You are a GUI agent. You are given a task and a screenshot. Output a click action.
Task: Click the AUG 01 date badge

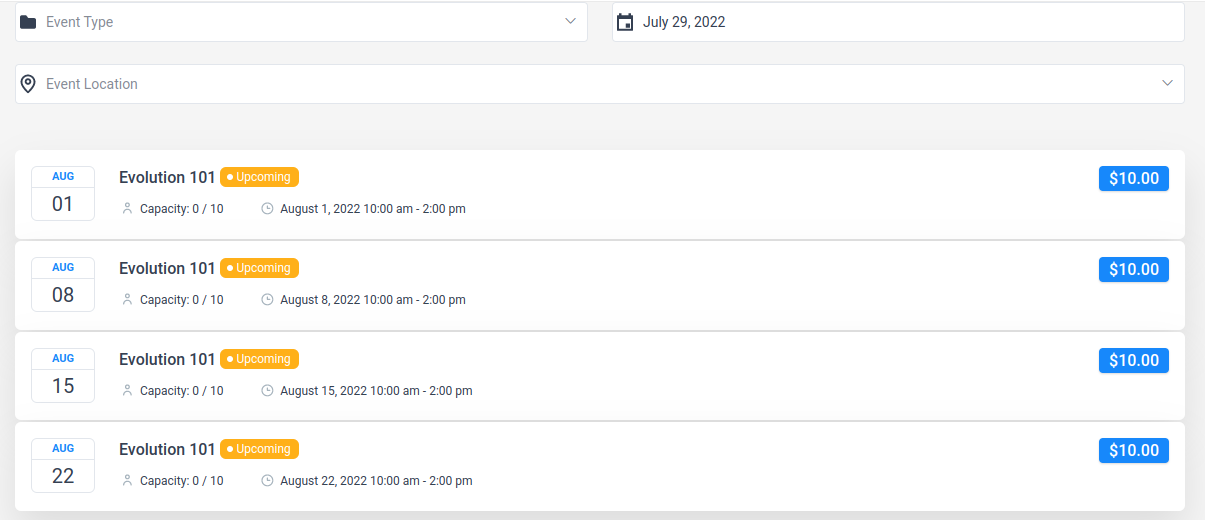pos(63,193)
